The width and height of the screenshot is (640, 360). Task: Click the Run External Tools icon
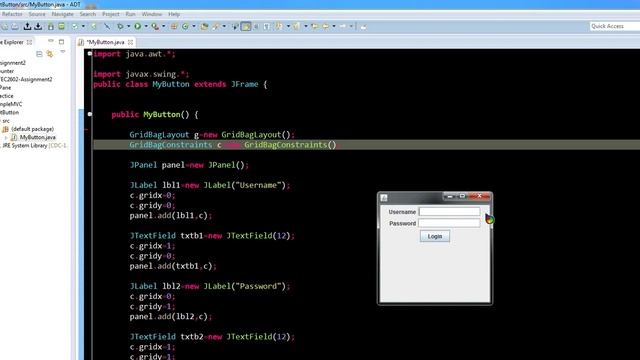155,26
